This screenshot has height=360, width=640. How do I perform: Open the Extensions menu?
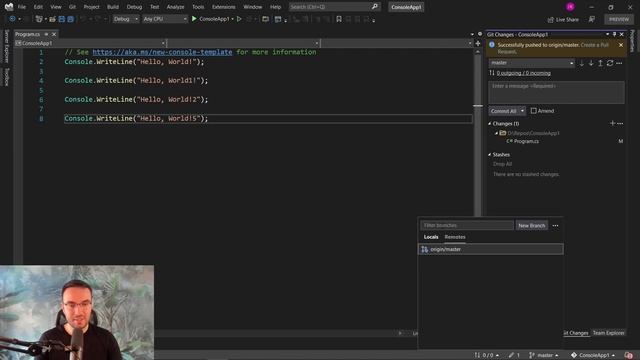point(224,7)
